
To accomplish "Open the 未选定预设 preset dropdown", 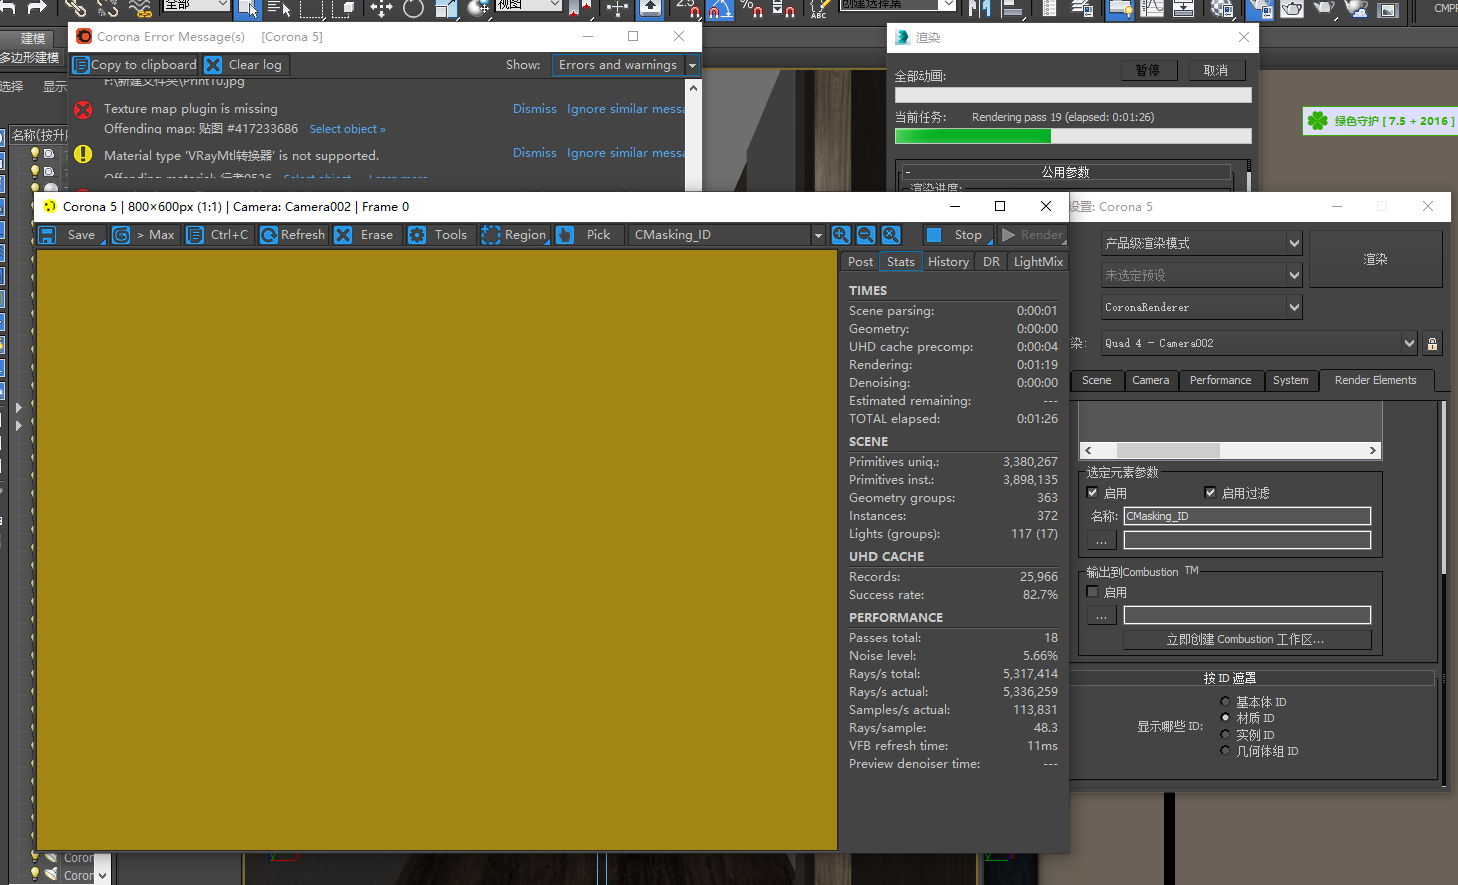I will click(x=1202, y=275).
